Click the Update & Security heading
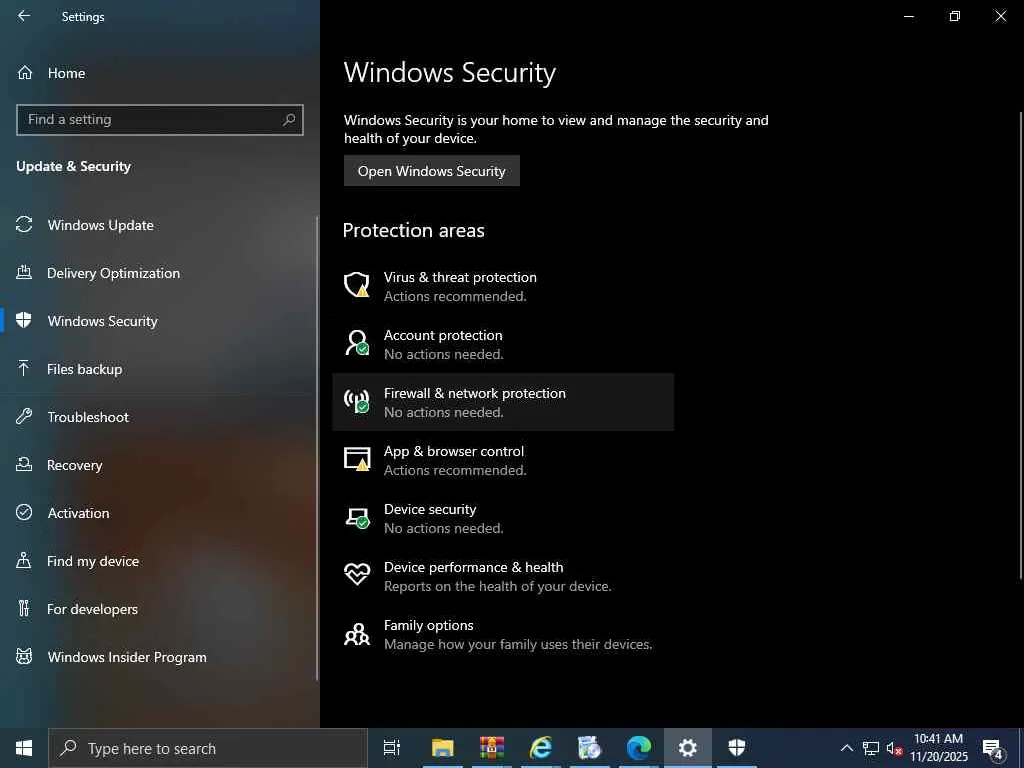The height and width of the screenshot is (768, 1024). click(x=74, y=166)
